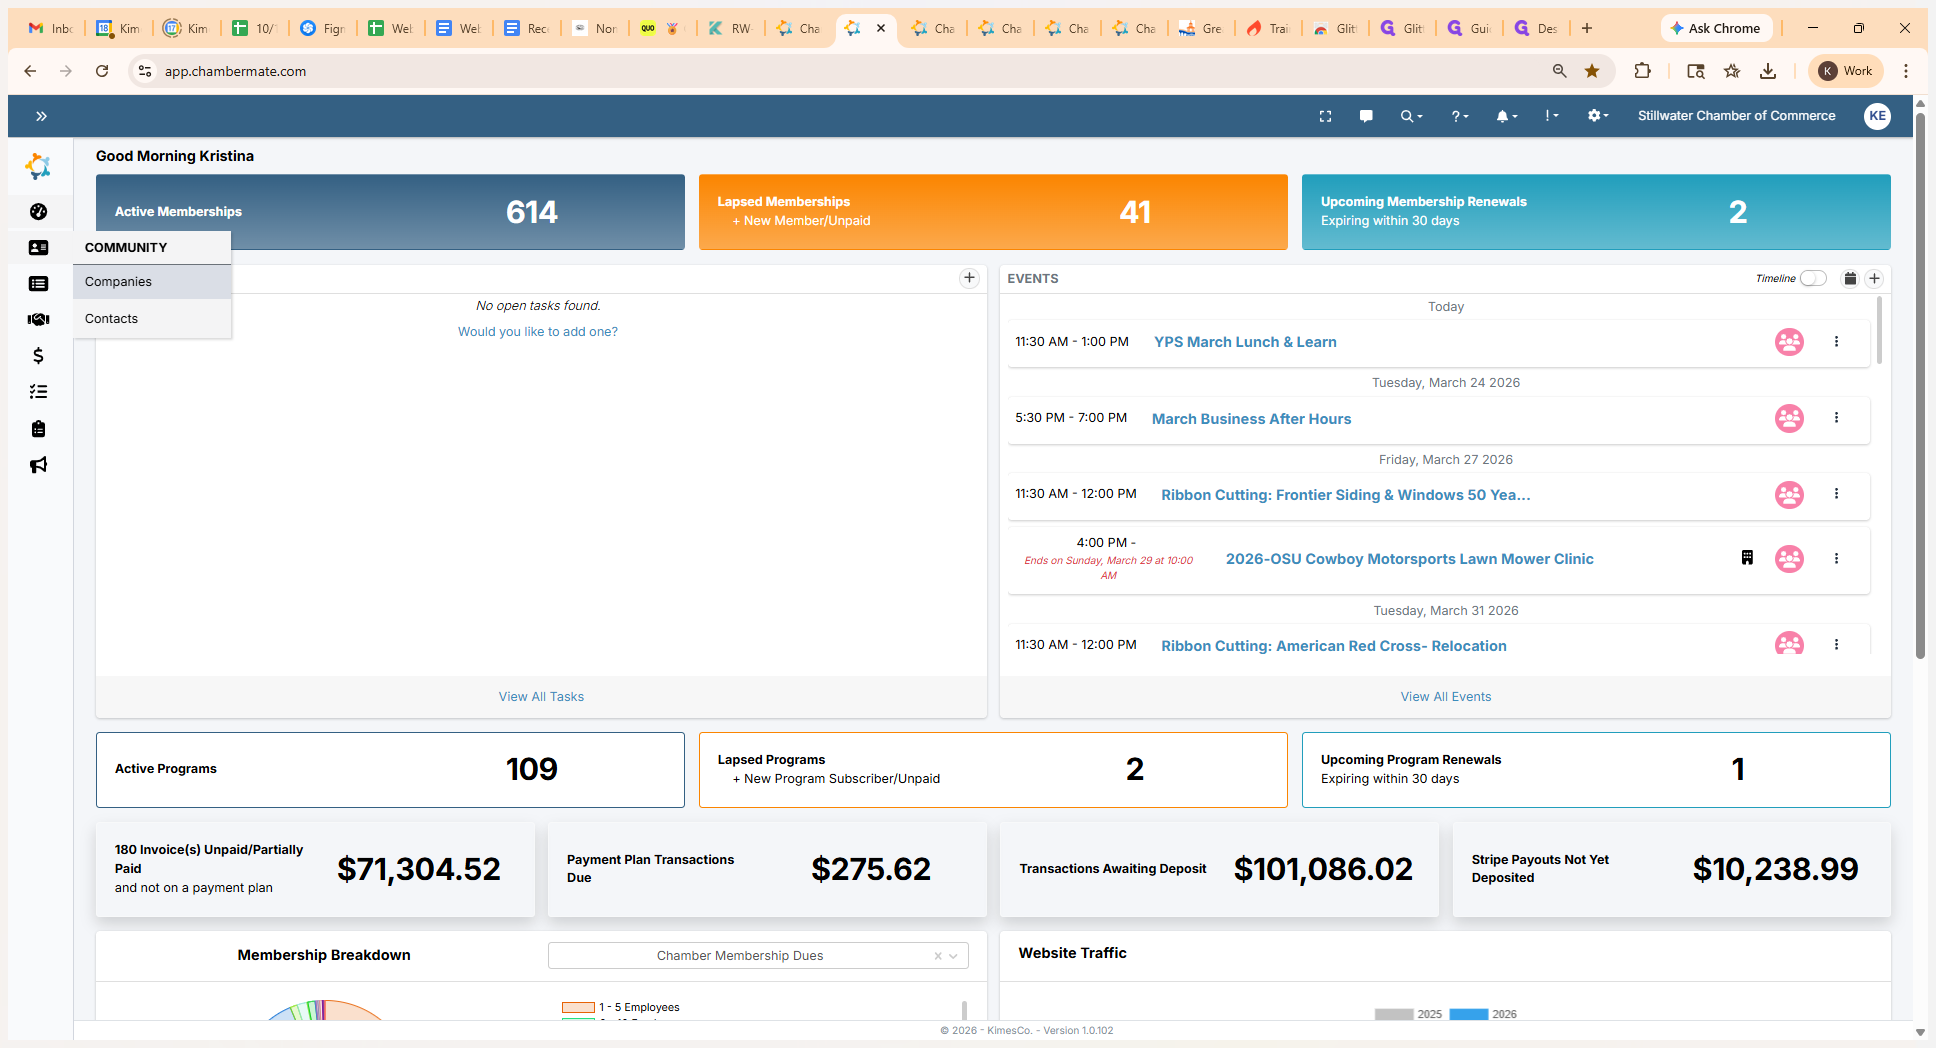Open the calendar view icon in Events
Screen dimensions: 1936x1048
click(x=1850, y=279)
